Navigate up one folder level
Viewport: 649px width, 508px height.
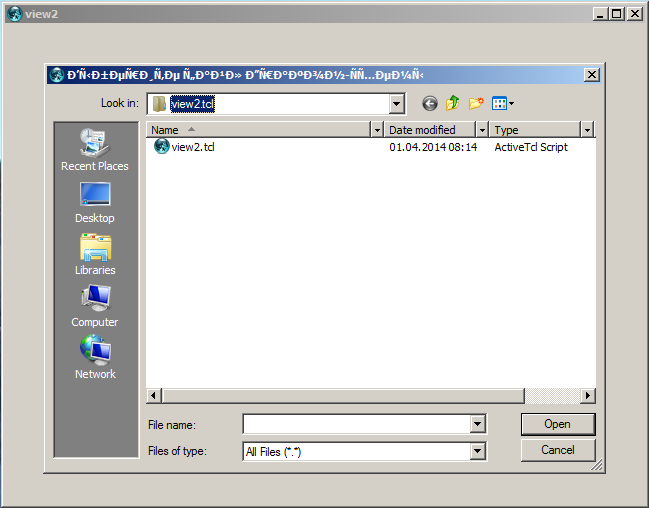pyautogui.click(x=453, y=103)
